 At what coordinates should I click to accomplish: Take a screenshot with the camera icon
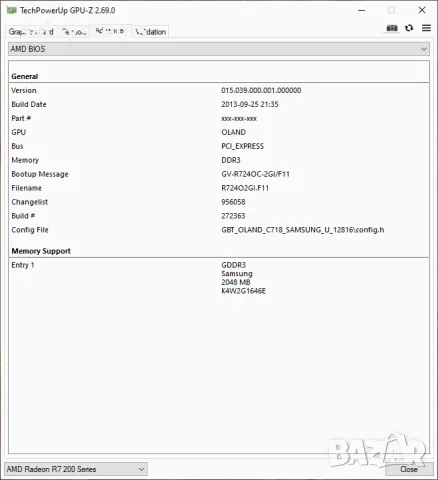392,28
